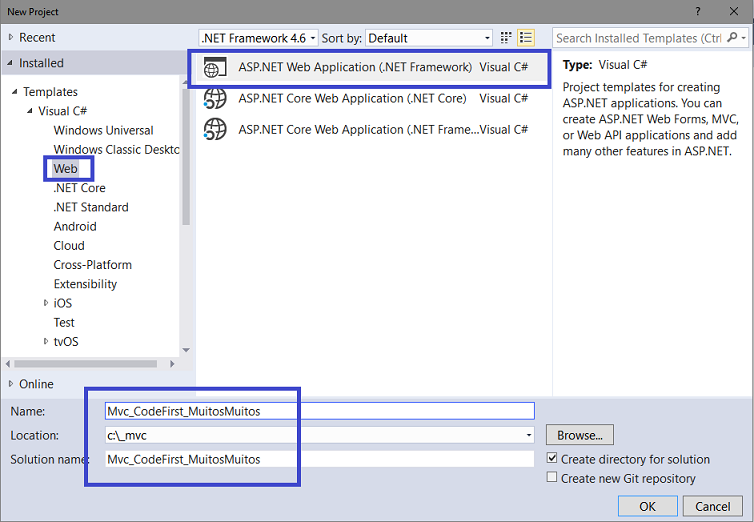
Task: Select ASP.NET Core Web Application (.NET Frame... template
Action: tap(370, 130)
